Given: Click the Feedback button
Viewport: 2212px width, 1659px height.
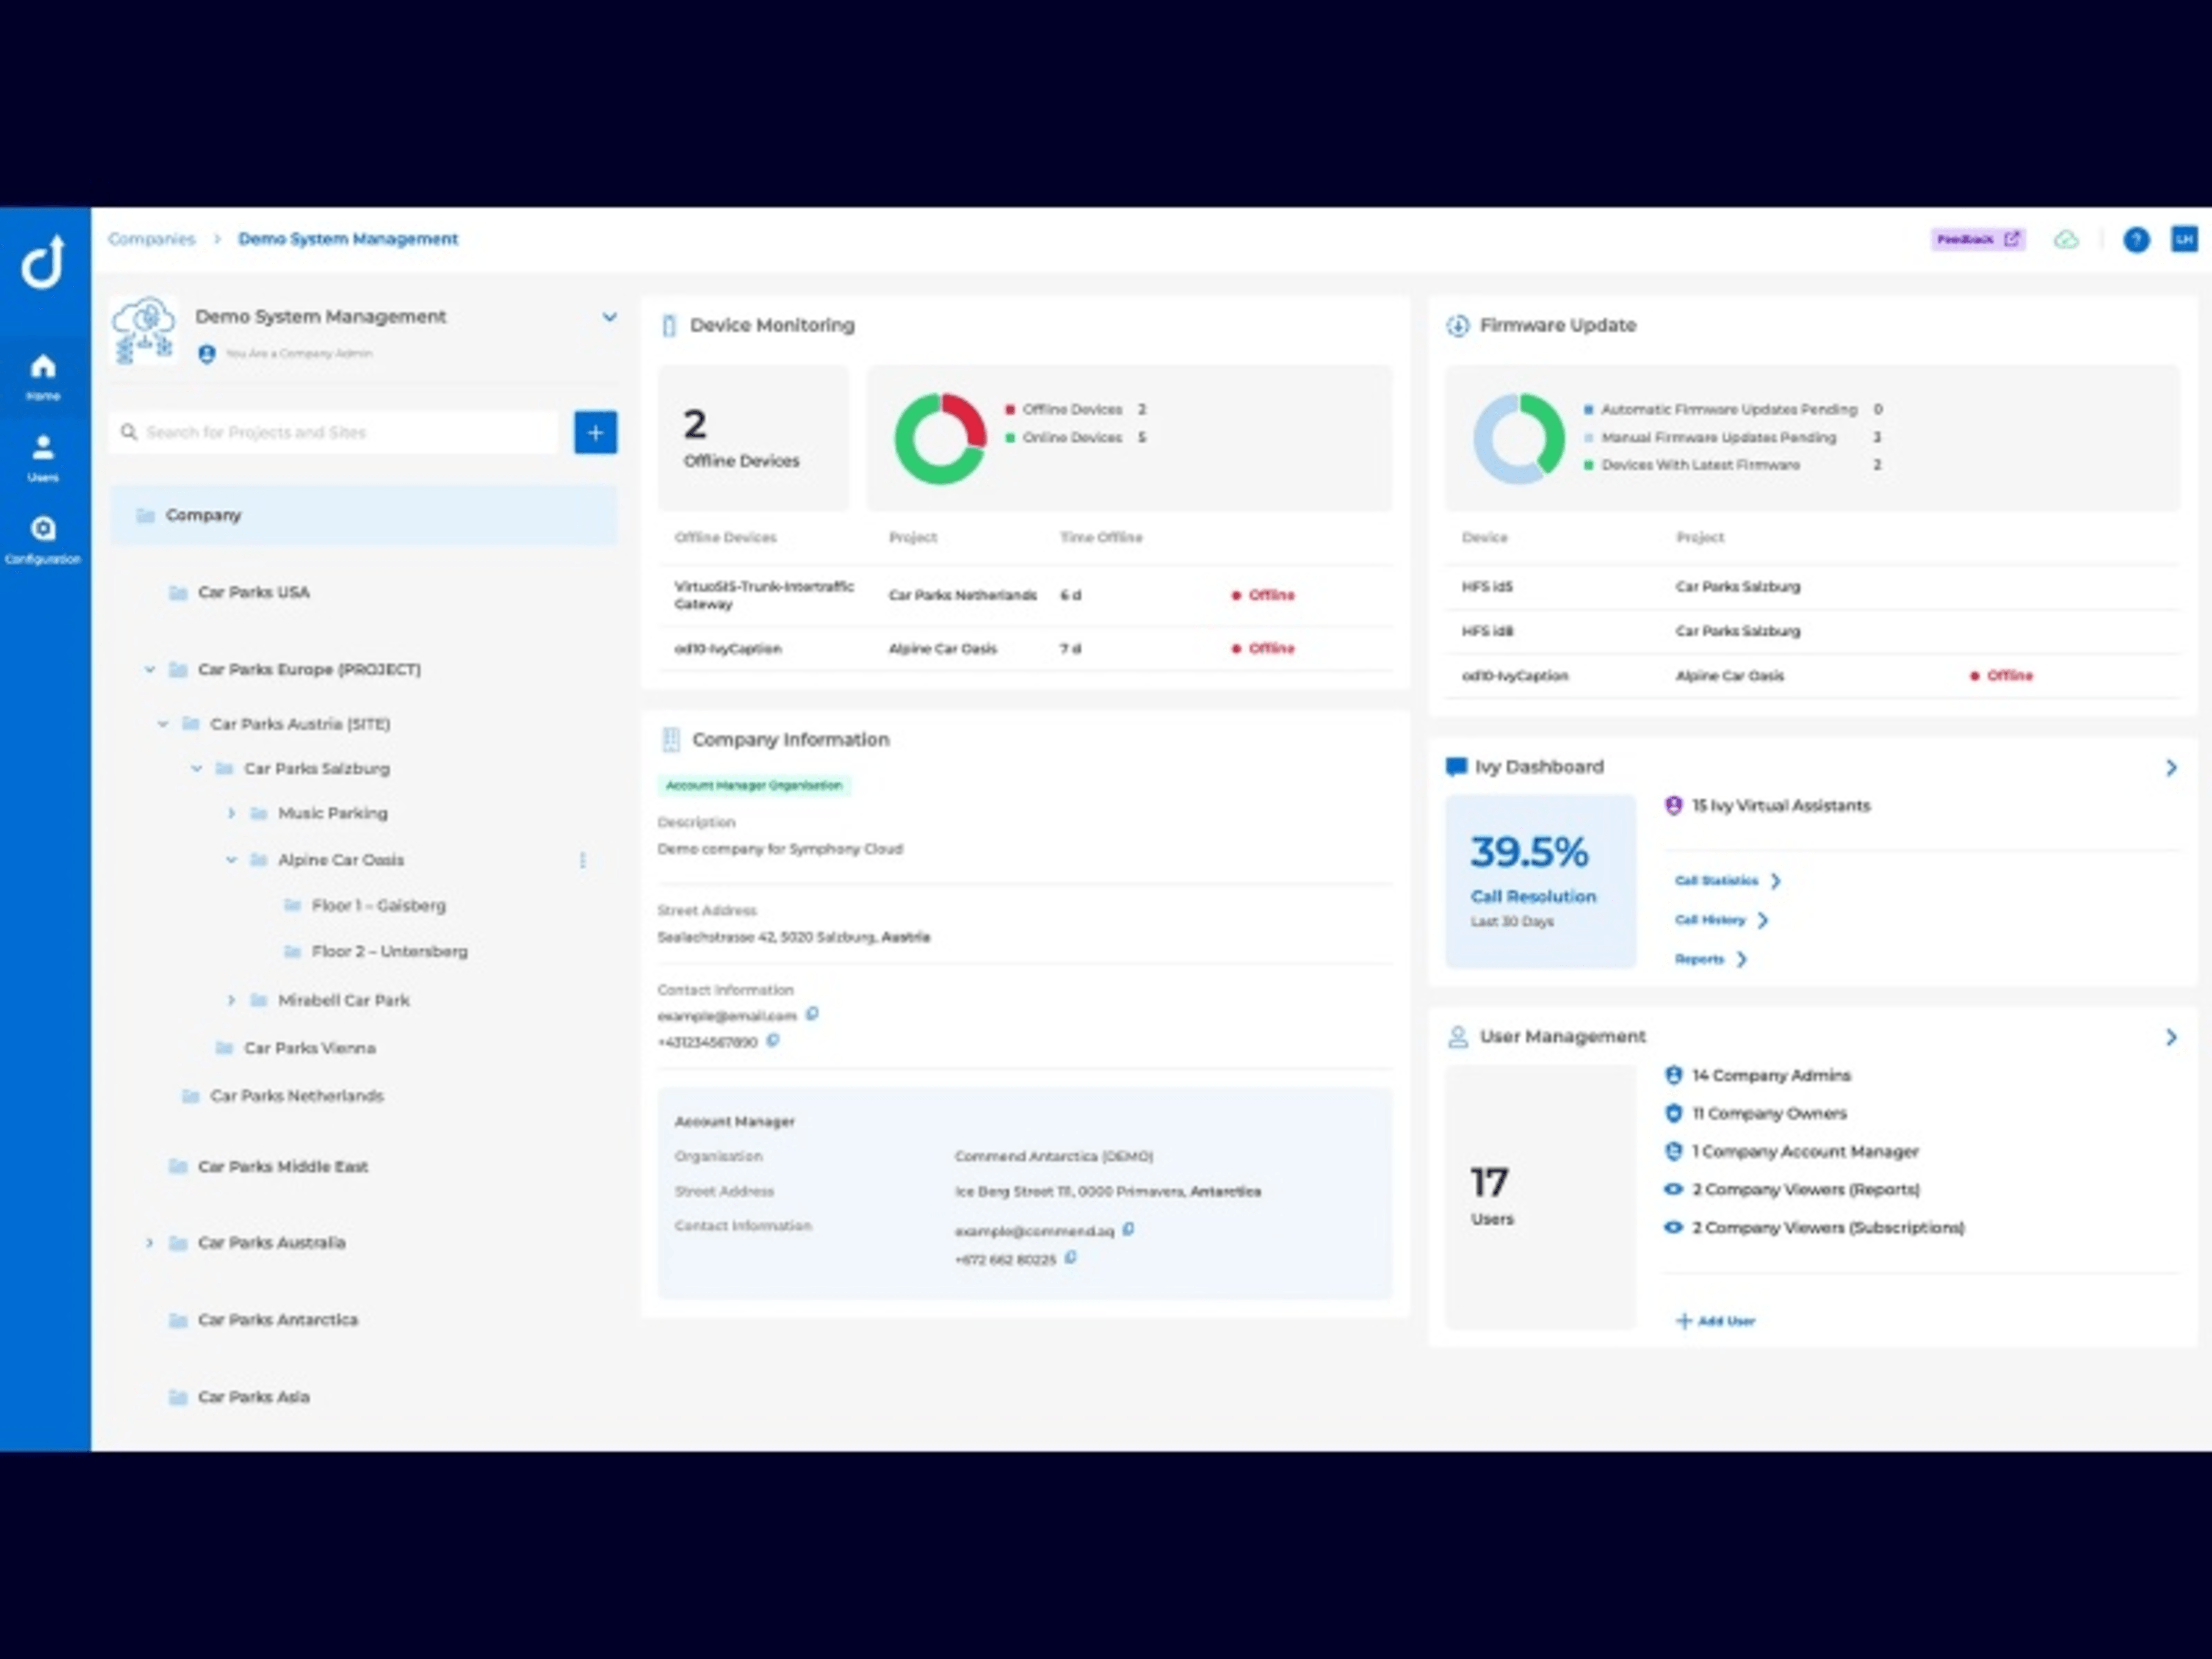Looking at the screenshot, I should point(1978,240).
